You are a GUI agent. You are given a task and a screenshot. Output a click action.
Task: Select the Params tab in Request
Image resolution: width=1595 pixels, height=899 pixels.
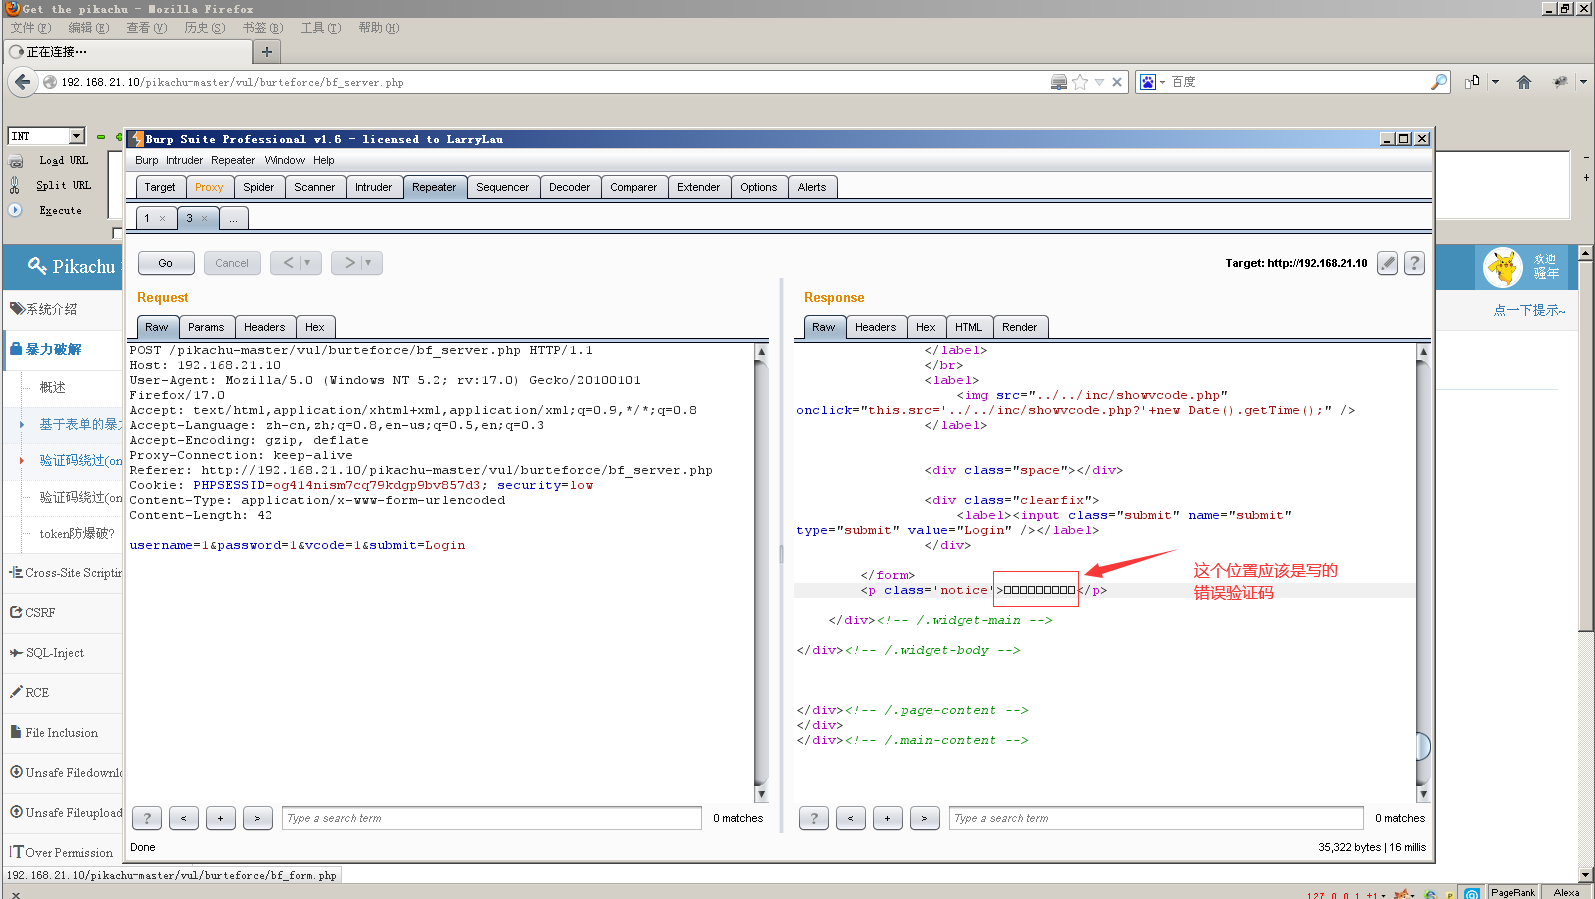coord(206,327)
